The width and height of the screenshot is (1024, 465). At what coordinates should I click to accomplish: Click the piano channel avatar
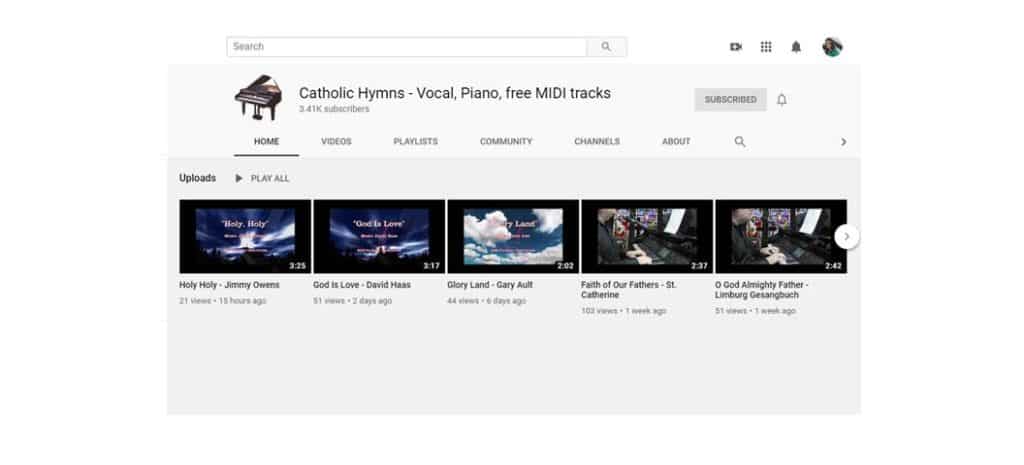(x=259, y=97)
